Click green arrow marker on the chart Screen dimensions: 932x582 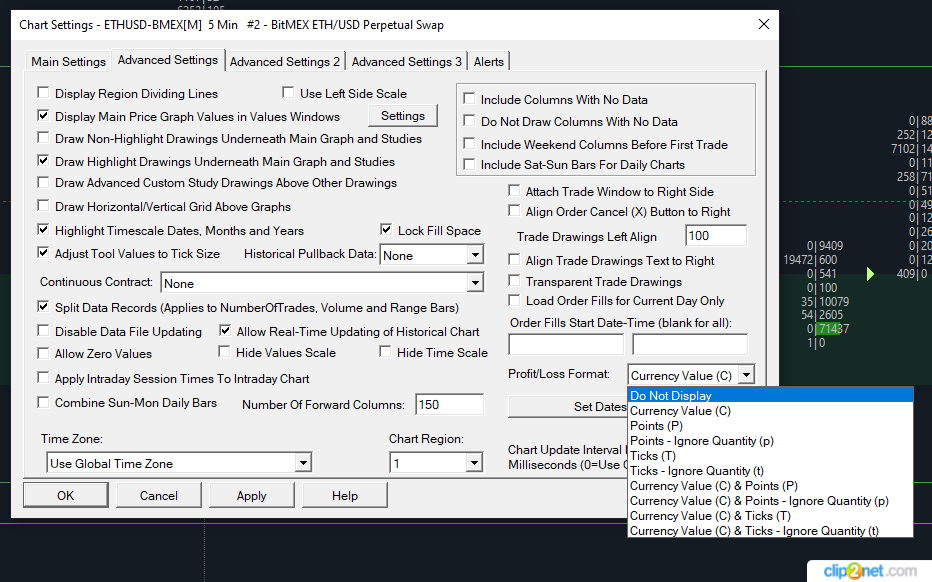point(870,274)
